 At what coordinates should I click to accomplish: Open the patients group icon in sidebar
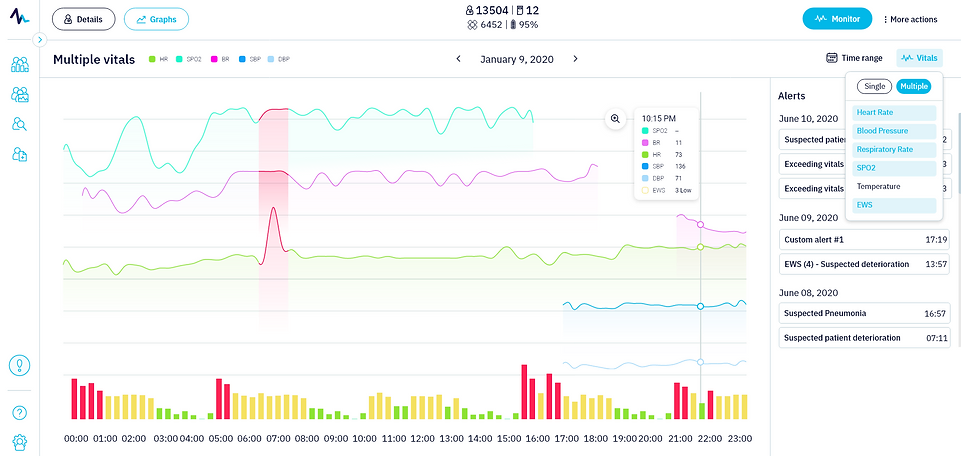pyautogui.click(x=20, y=64)
